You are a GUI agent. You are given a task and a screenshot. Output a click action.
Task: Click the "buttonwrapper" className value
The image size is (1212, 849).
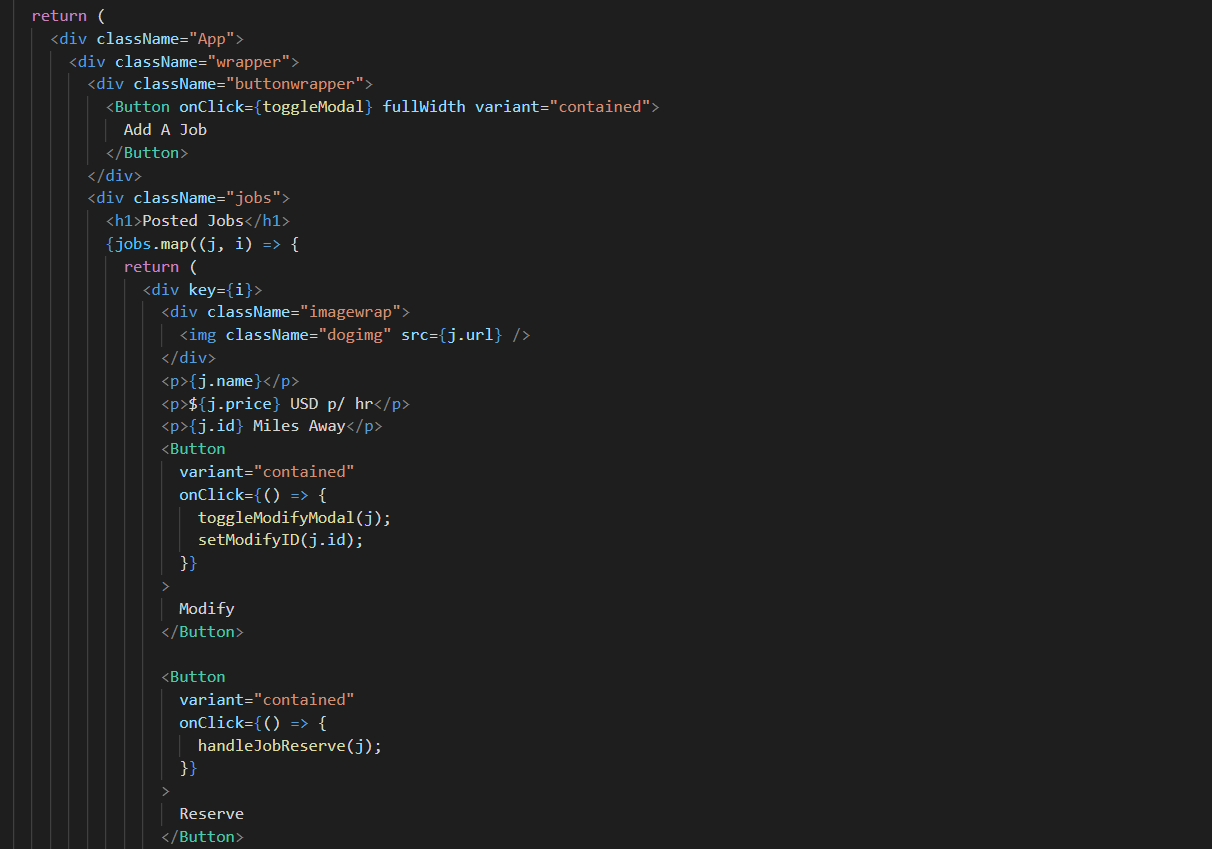tap(295, 84)
